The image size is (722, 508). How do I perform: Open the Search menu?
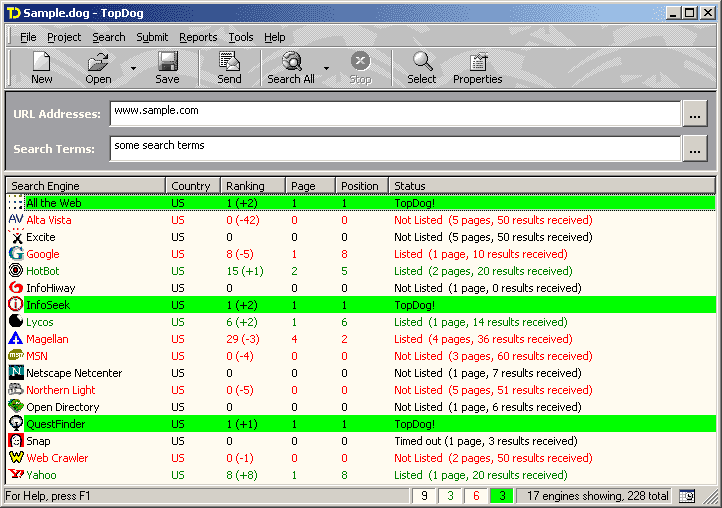pos(109,37)
